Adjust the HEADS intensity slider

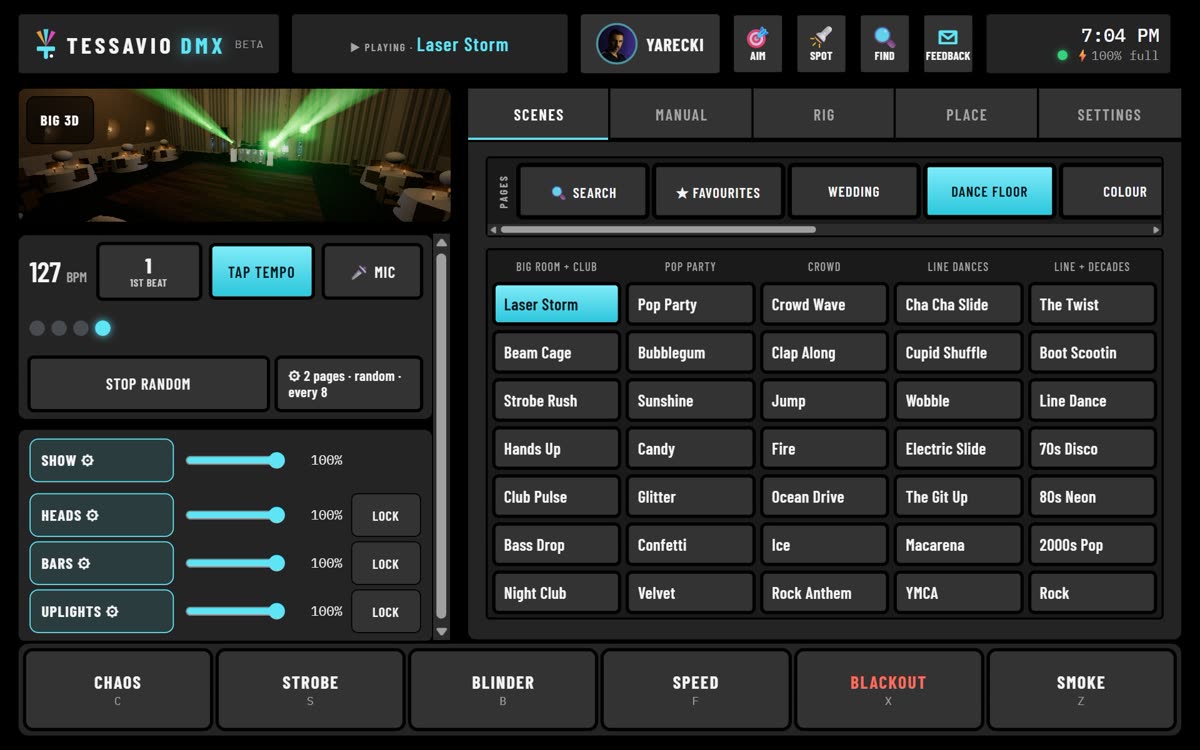[235, 515]
